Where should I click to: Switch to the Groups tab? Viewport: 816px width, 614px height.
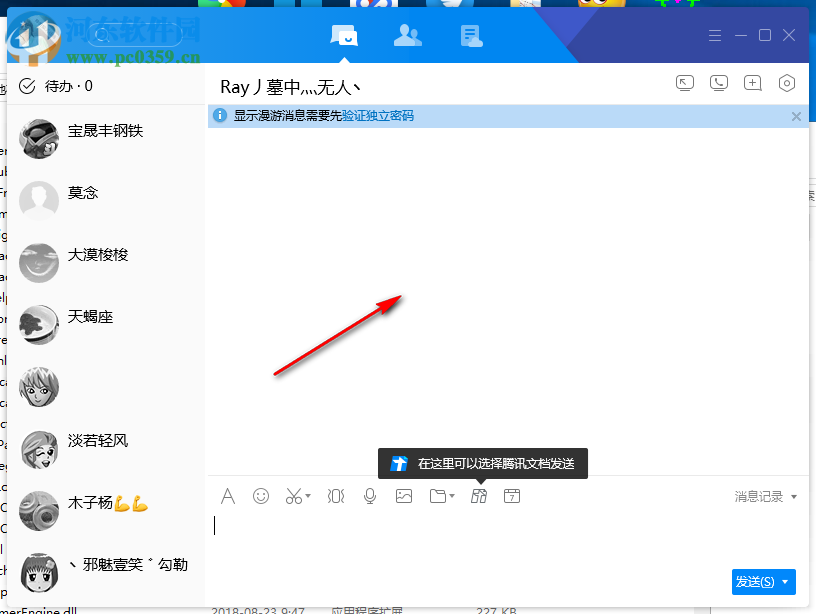point(471,35)
